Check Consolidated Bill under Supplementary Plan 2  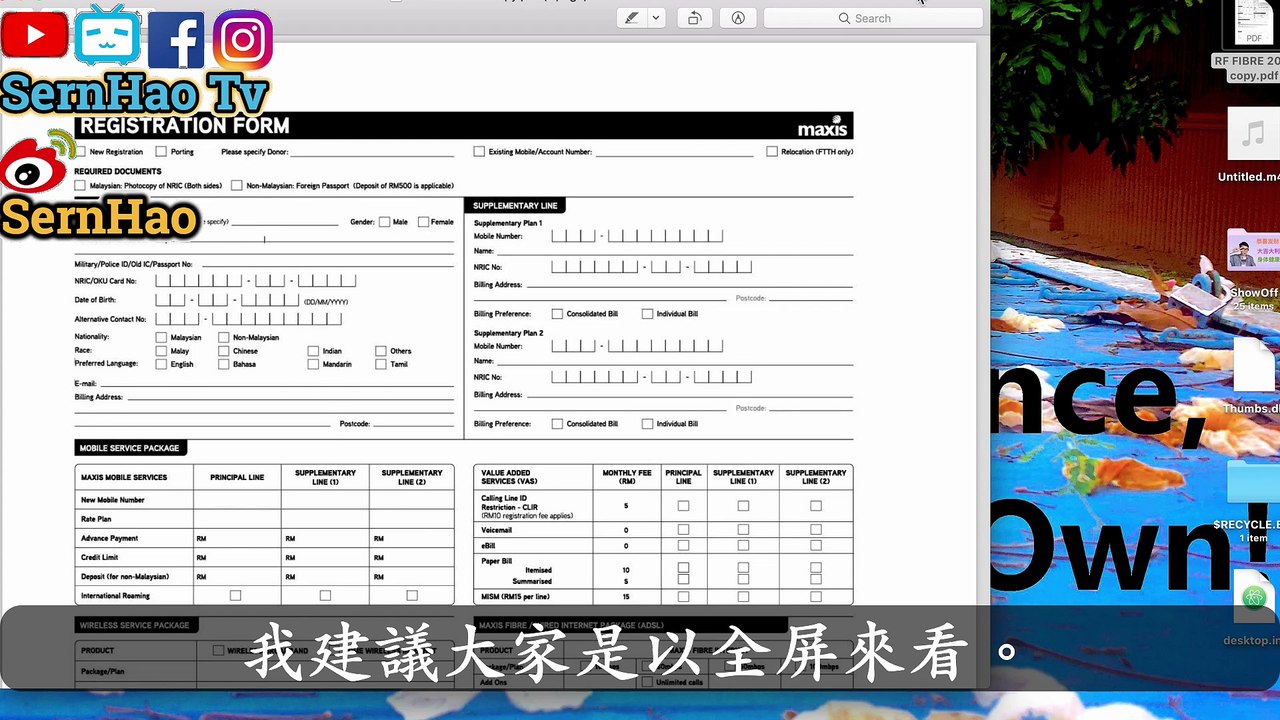pos(557,424)
